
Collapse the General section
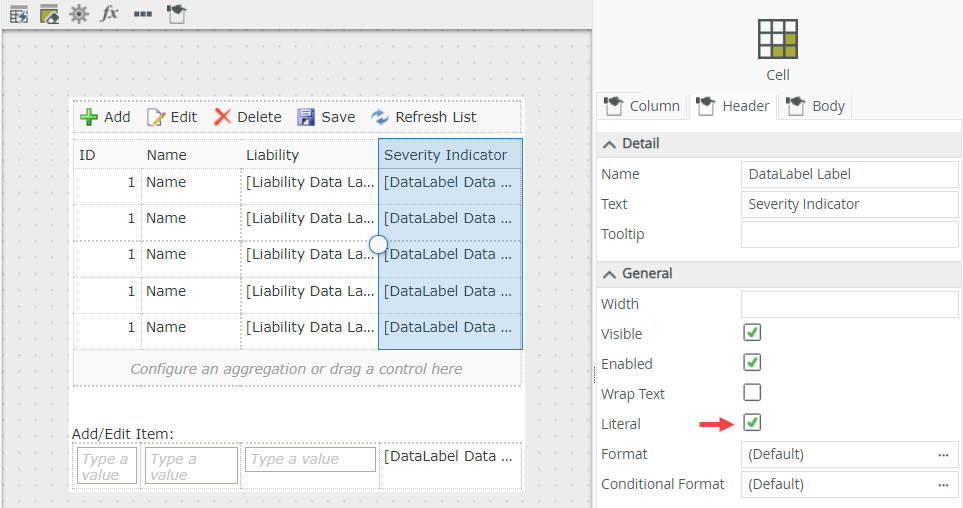[x=609, y=274]
